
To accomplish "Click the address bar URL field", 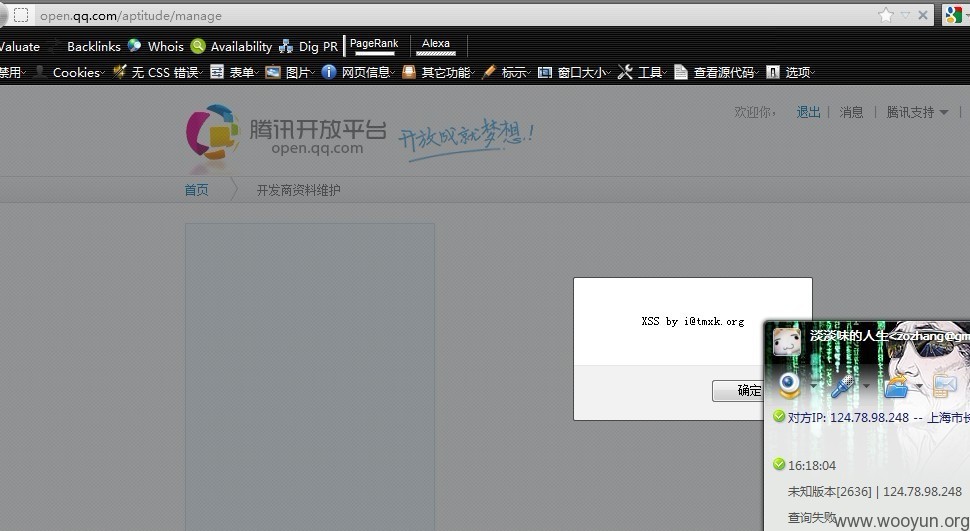I will pos(455,15).
